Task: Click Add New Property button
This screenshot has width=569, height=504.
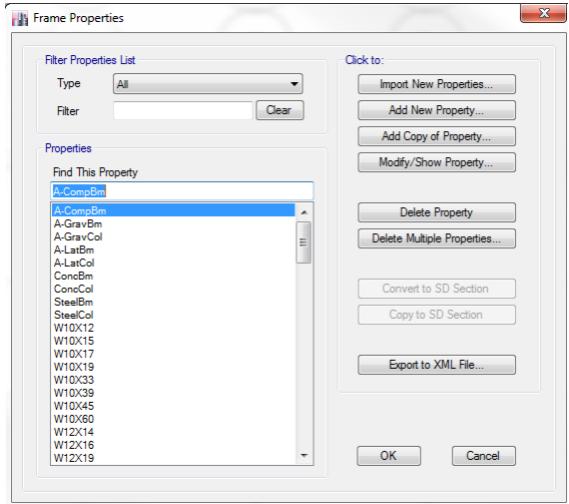Action: [437, 110]
